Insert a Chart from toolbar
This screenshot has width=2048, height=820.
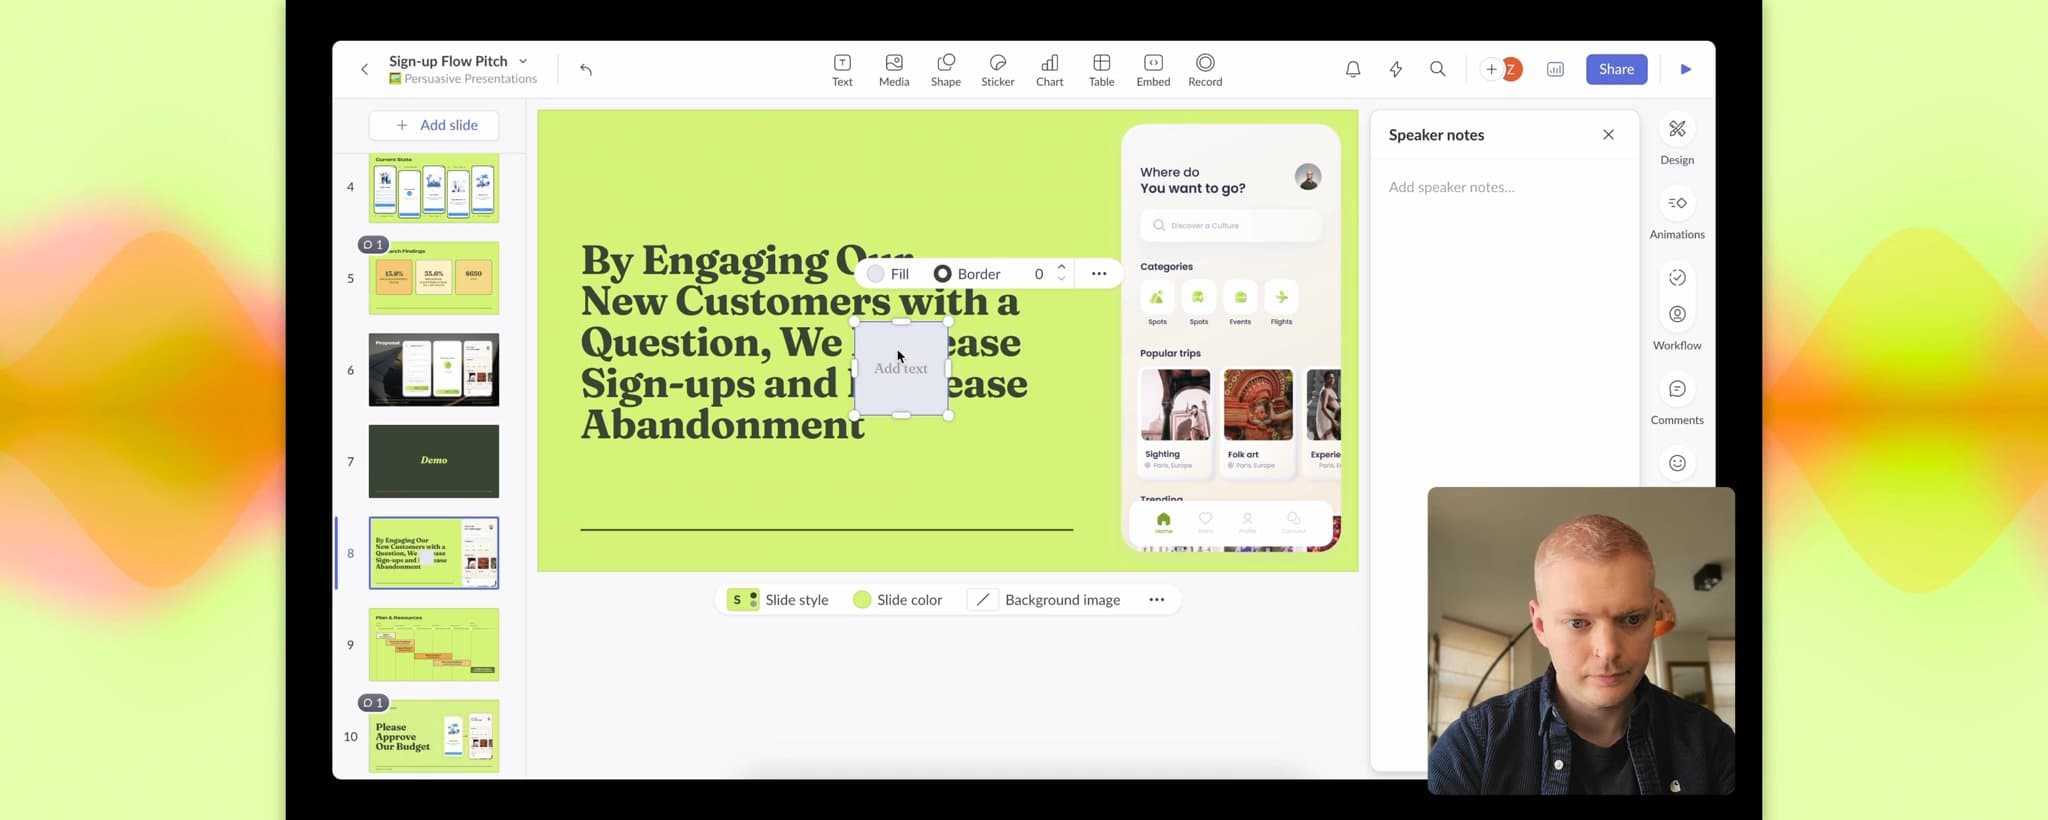pyautogui.click(x=1049, y=70)
